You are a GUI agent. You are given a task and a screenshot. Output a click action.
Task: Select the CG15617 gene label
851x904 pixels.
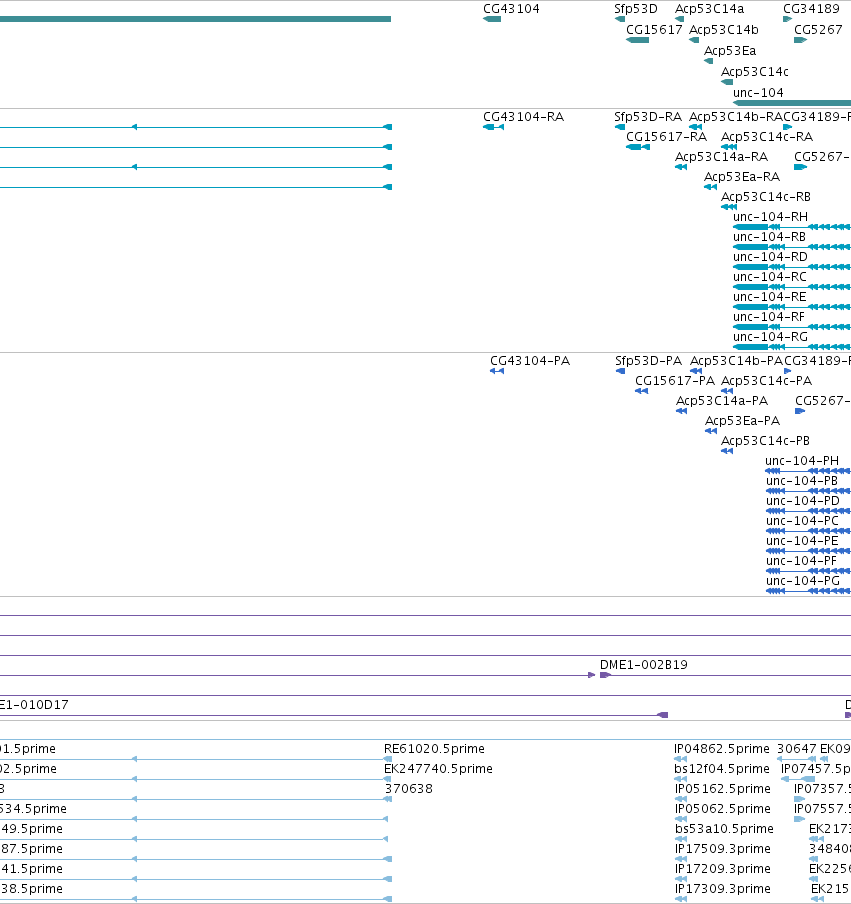[x=654, y=29]
